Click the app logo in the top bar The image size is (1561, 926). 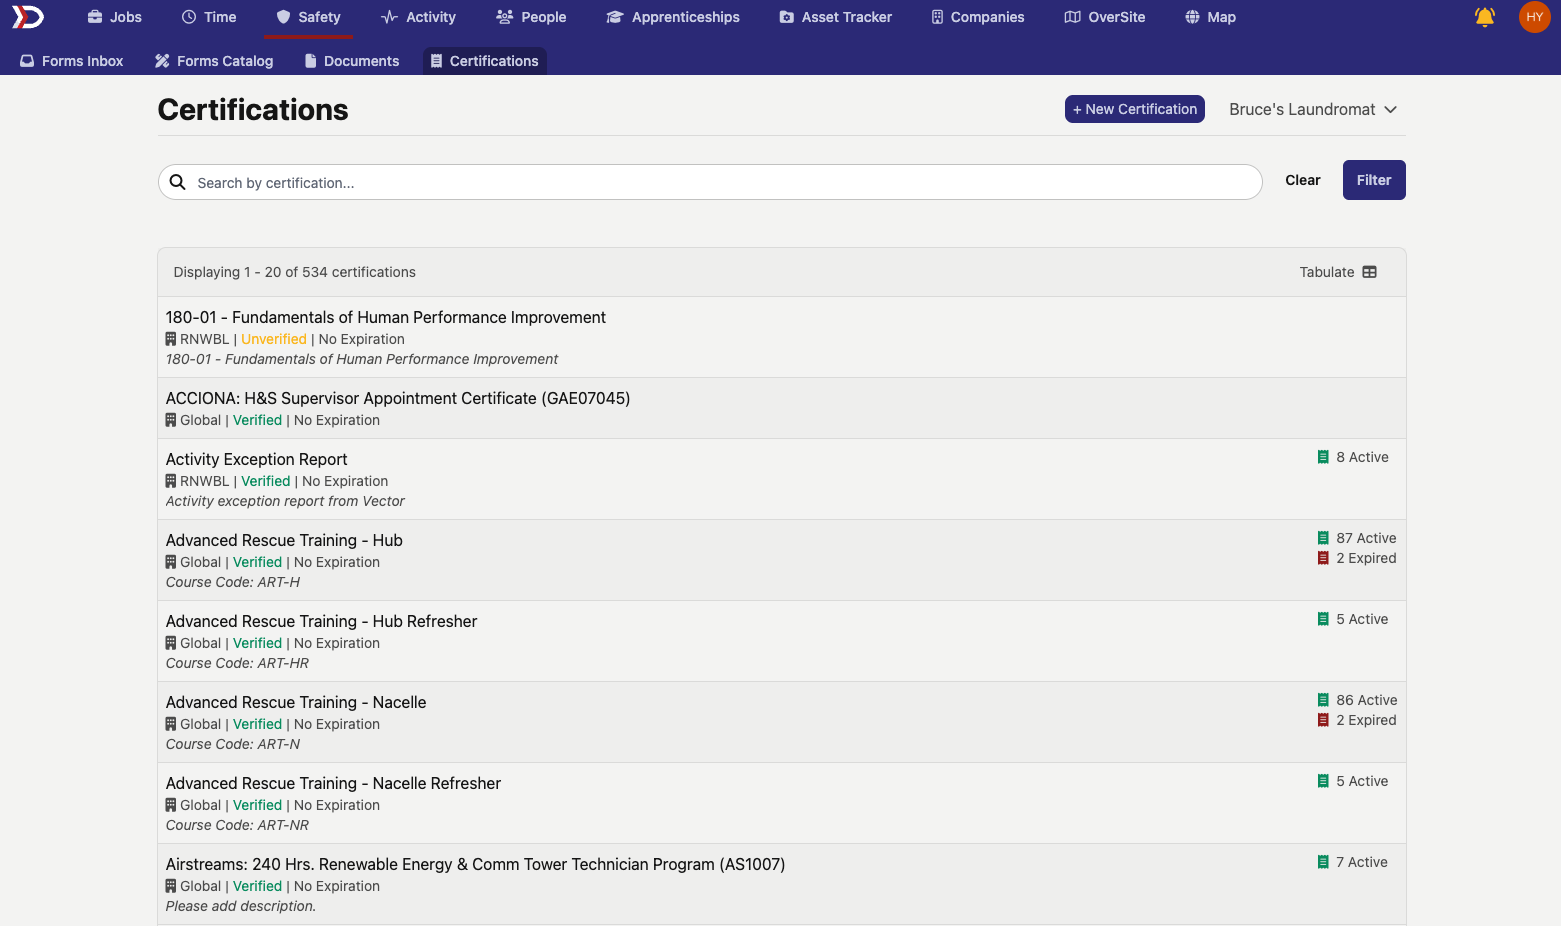28,17
